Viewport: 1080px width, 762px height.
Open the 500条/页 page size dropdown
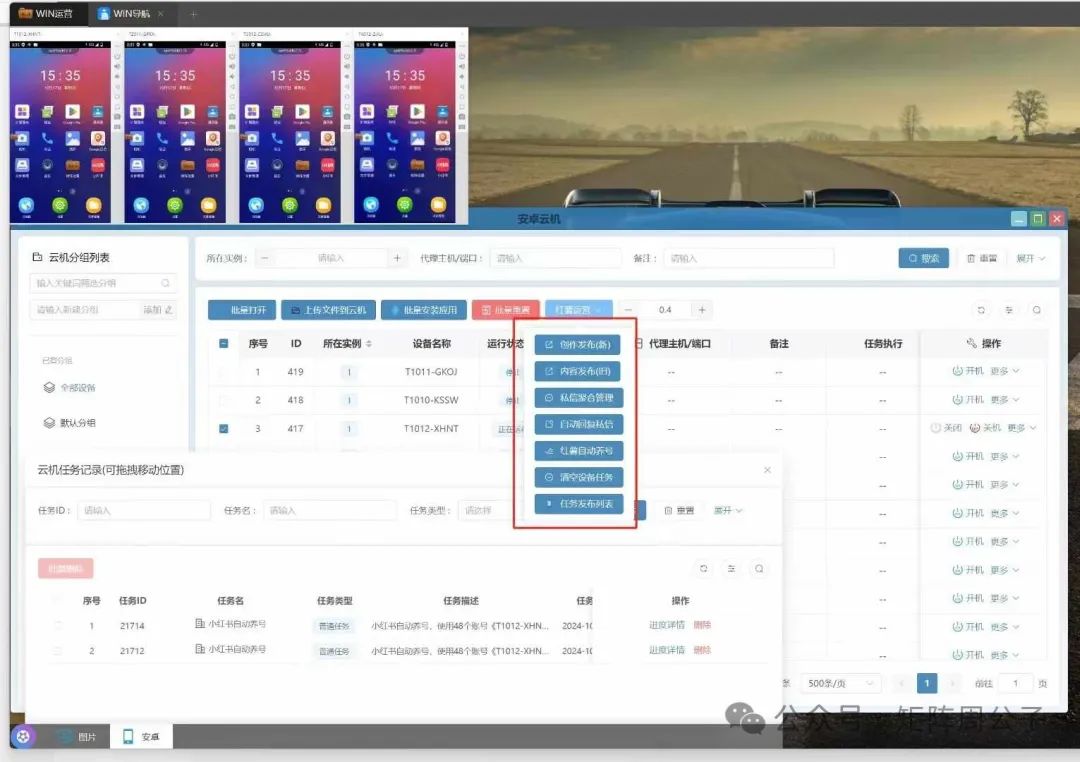[840, 683]
